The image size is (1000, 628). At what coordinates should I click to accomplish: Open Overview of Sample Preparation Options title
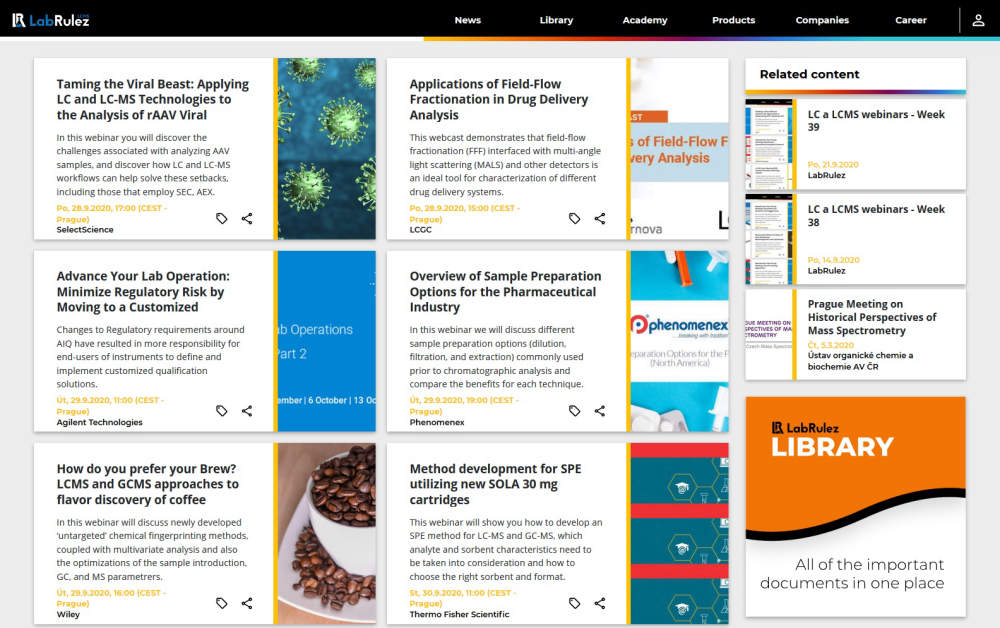tap(505, 292)
